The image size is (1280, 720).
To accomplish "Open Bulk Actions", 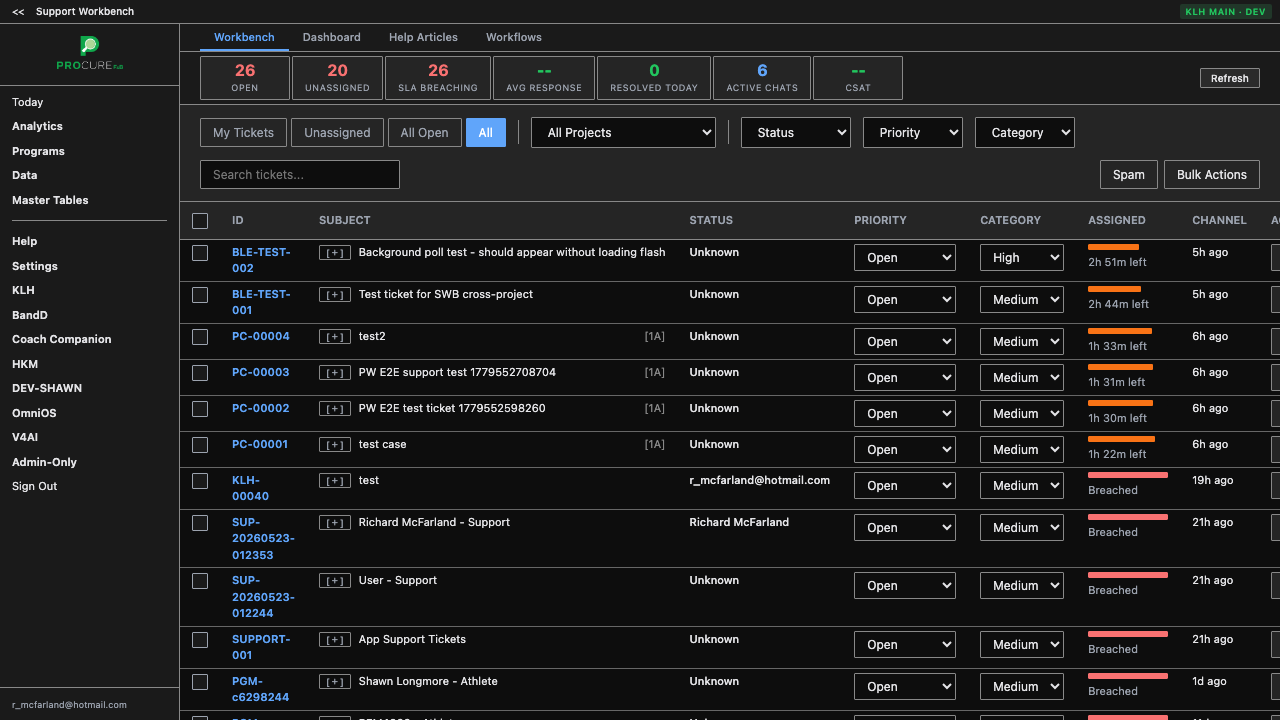I will click(1212, 175).
